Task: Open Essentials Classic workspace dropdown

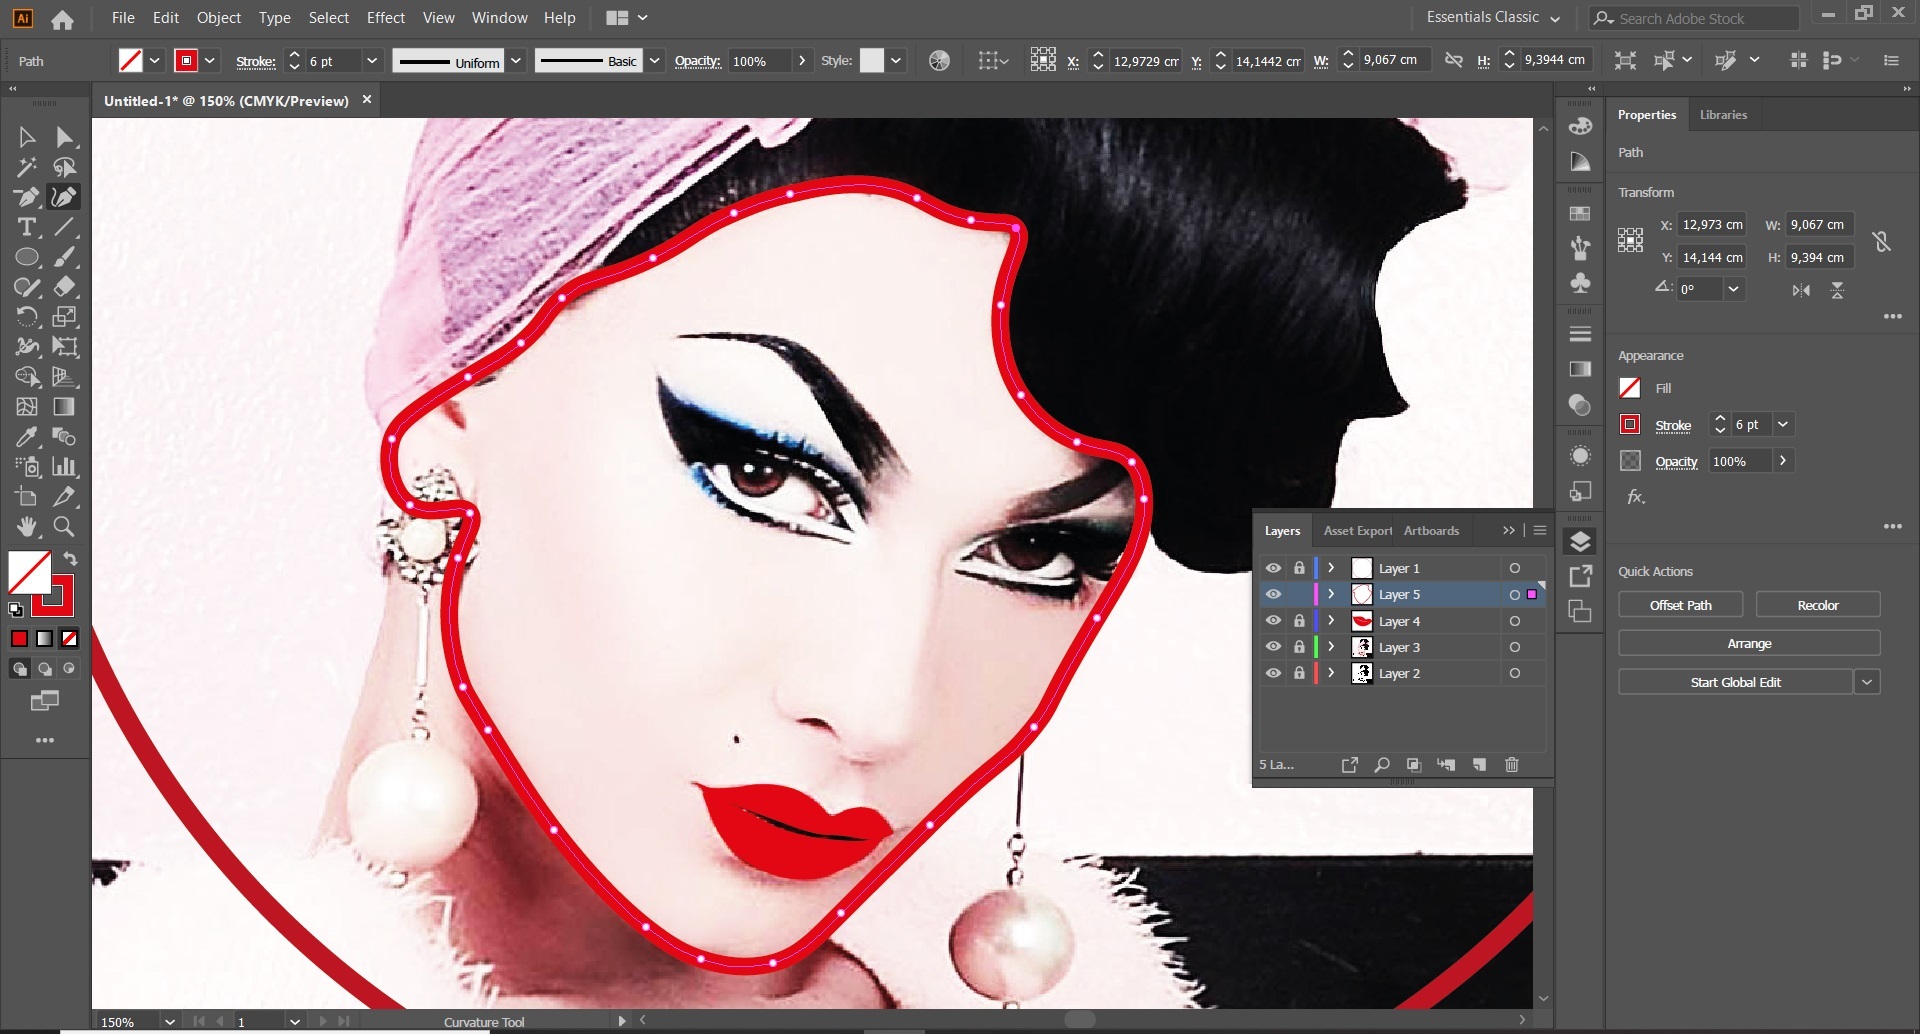Action: coord(1555,18)
